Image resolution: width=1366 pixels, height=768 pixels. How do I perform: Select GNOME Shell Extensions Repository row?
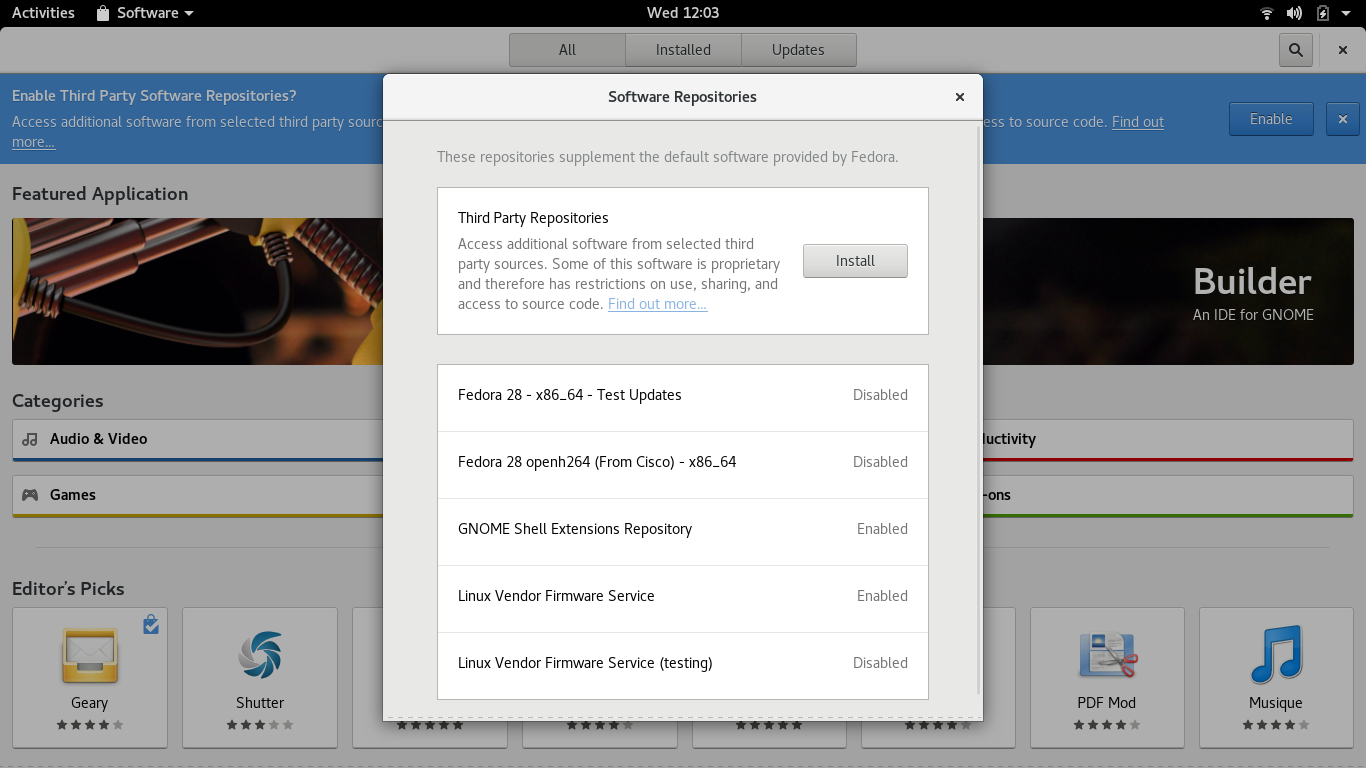point(683,532)
